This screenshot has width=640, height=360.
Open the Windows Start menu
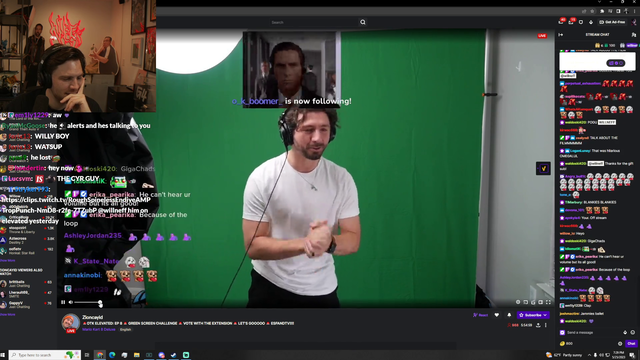(3, 355)
